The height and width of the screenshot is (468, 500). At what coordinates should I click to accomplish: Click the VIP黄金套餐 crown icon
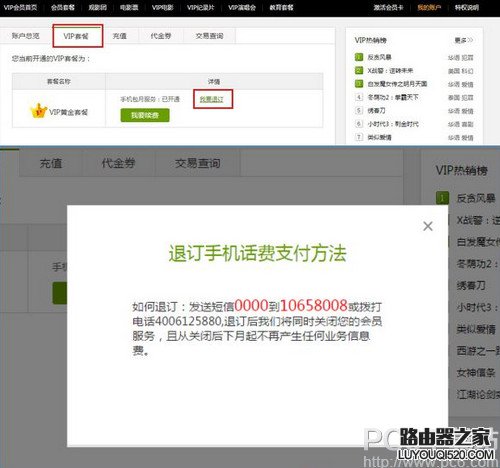39,111
